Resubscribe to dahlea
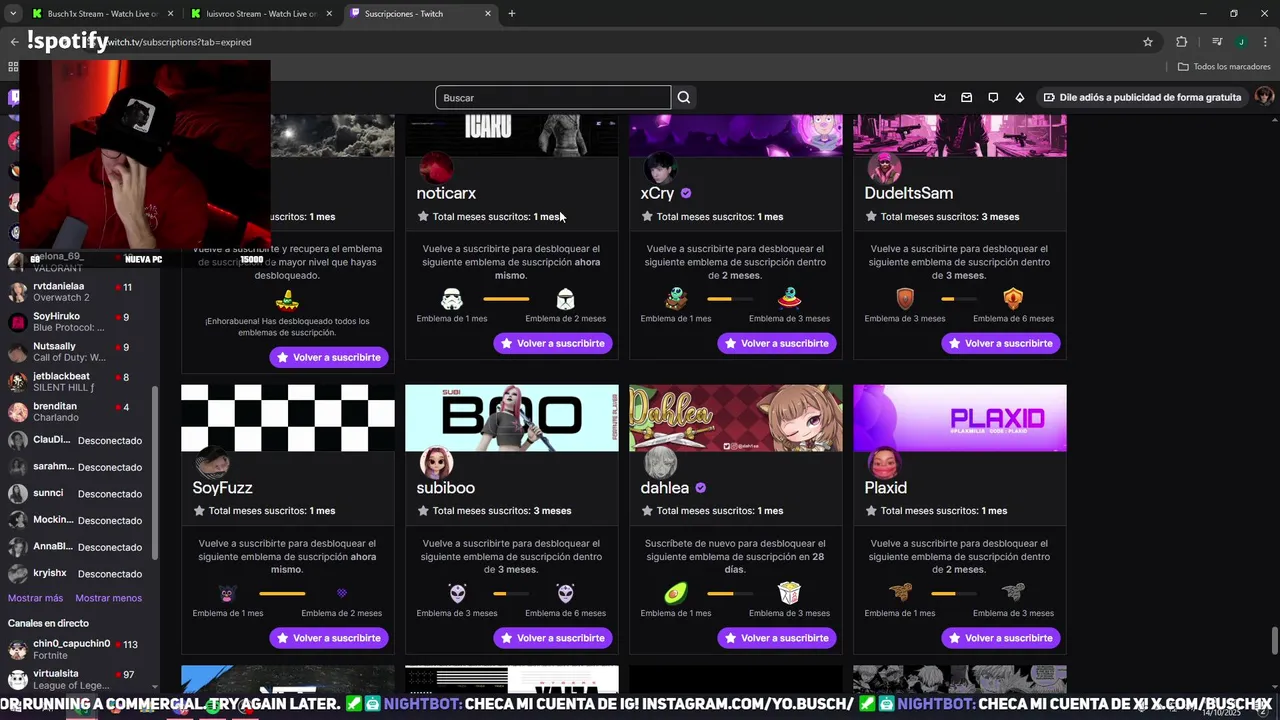1280x720 pixels. (776, 638)
